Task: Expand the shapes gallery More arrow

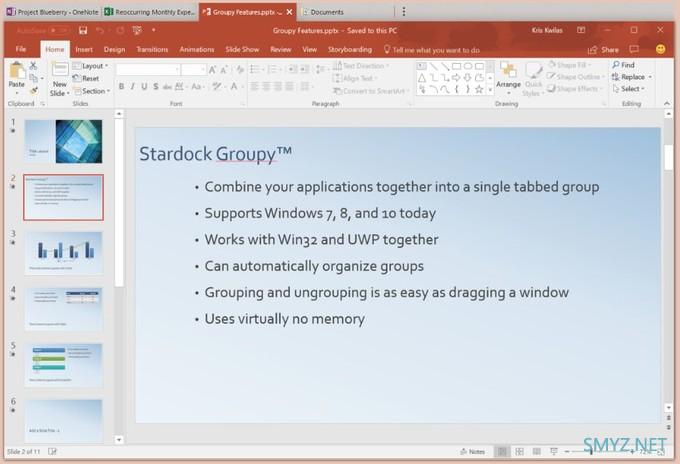Action: pos(490,90)
